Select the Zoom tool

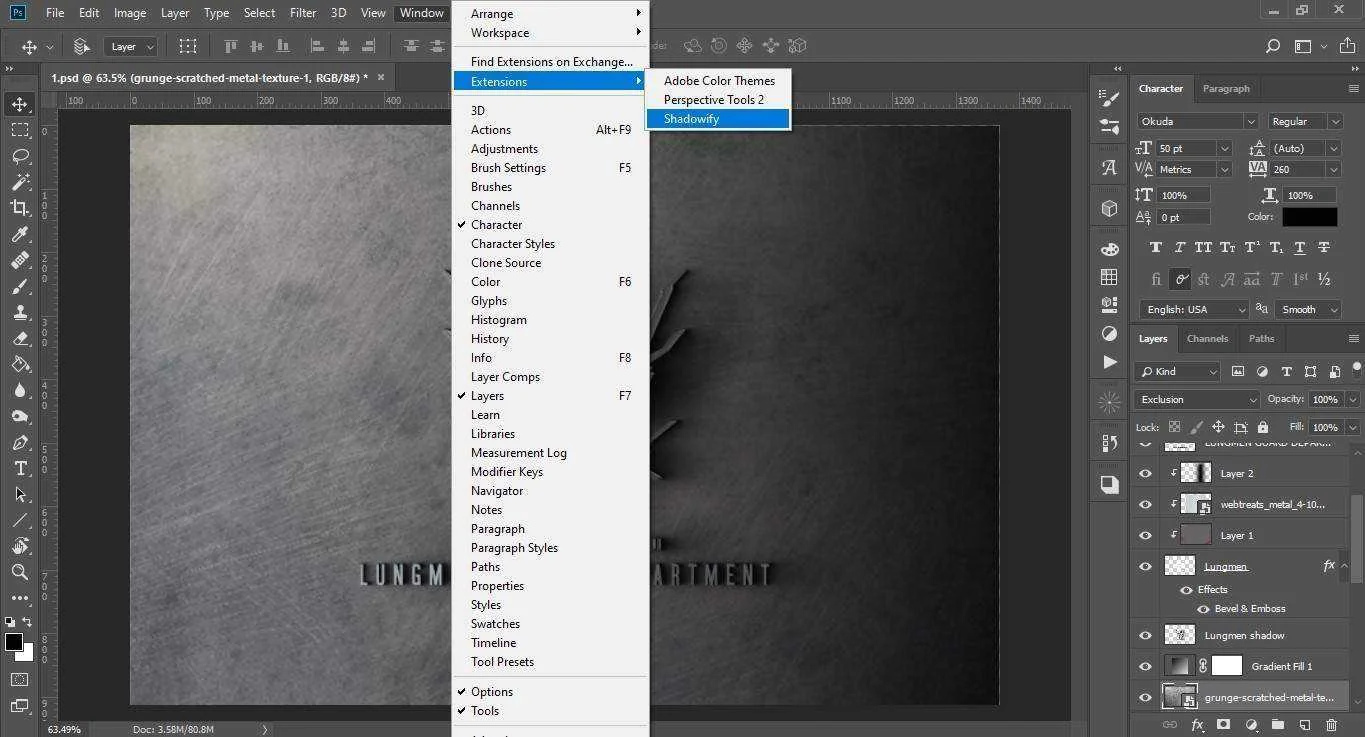tap(20, 572)
